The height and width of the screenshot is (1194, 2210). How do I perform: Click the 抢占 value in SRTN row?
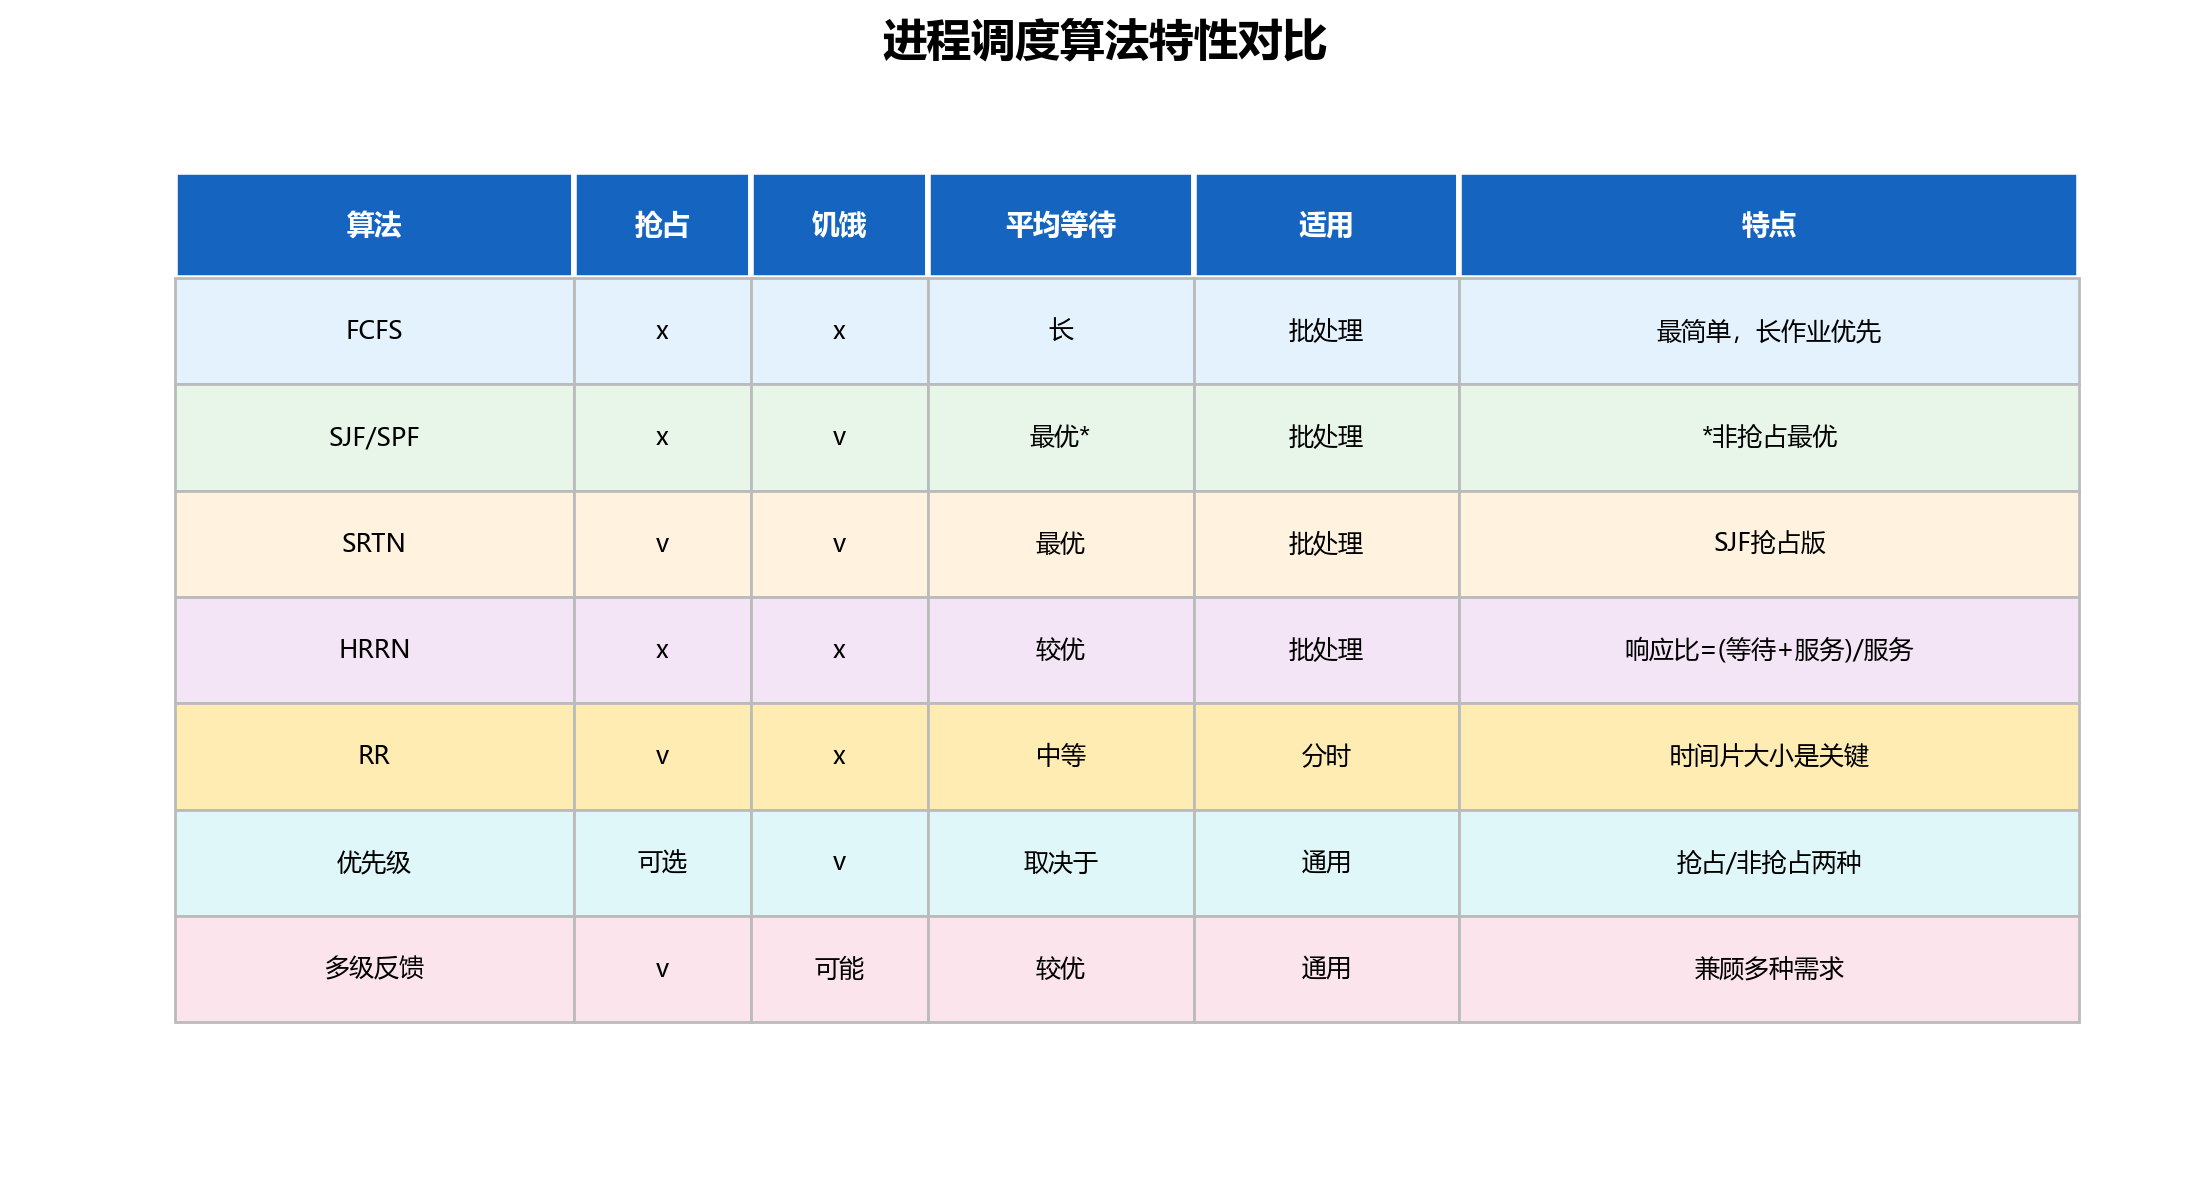(x=662, y=544)
